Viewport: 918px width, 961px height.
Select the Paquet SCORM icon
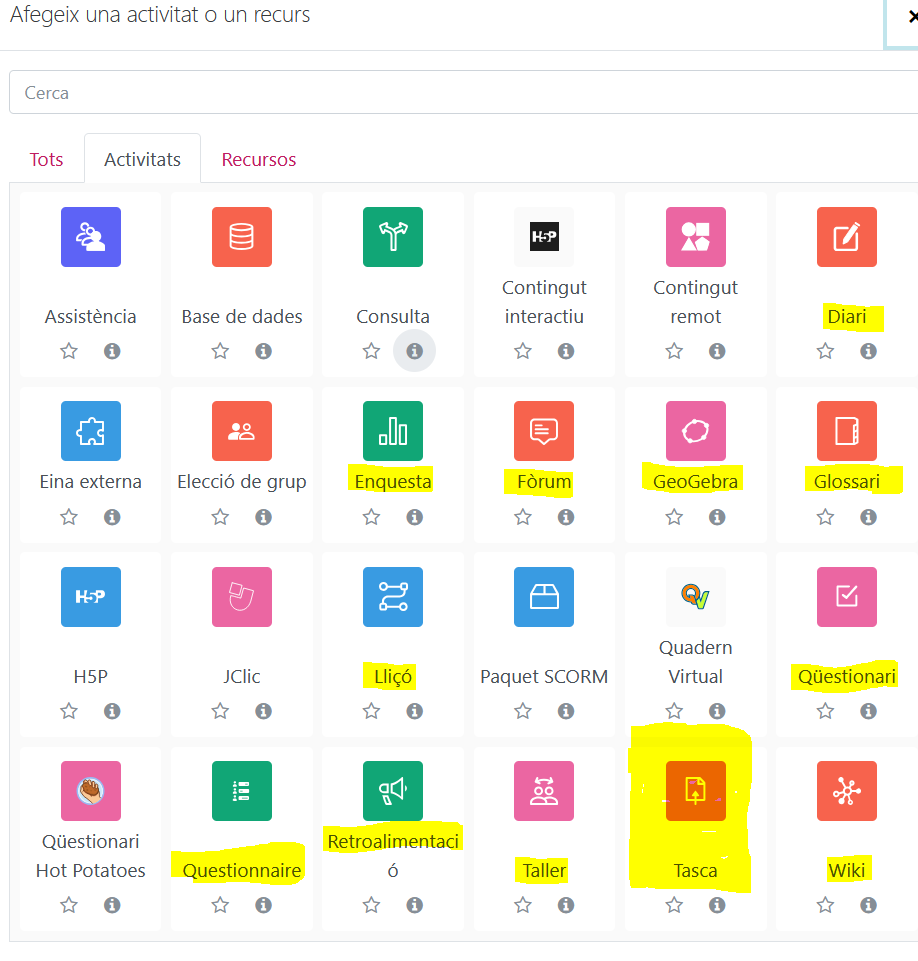[544, 597]
